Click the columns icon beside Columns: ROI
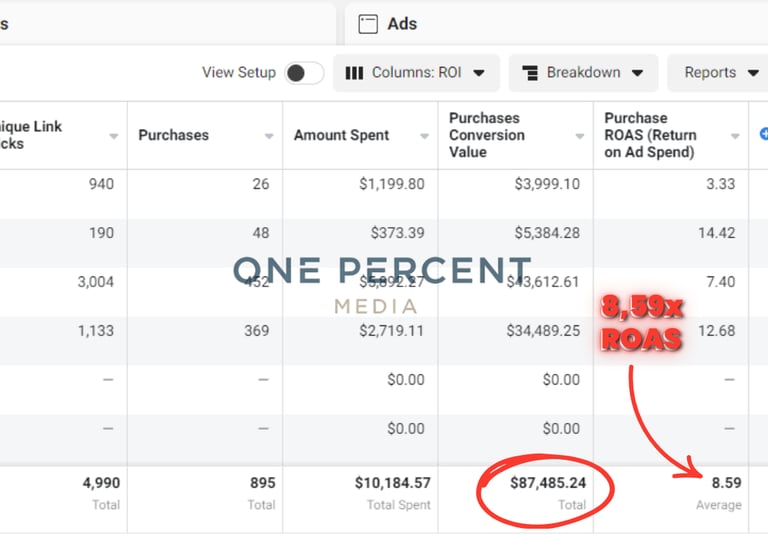 coord(354,73)
